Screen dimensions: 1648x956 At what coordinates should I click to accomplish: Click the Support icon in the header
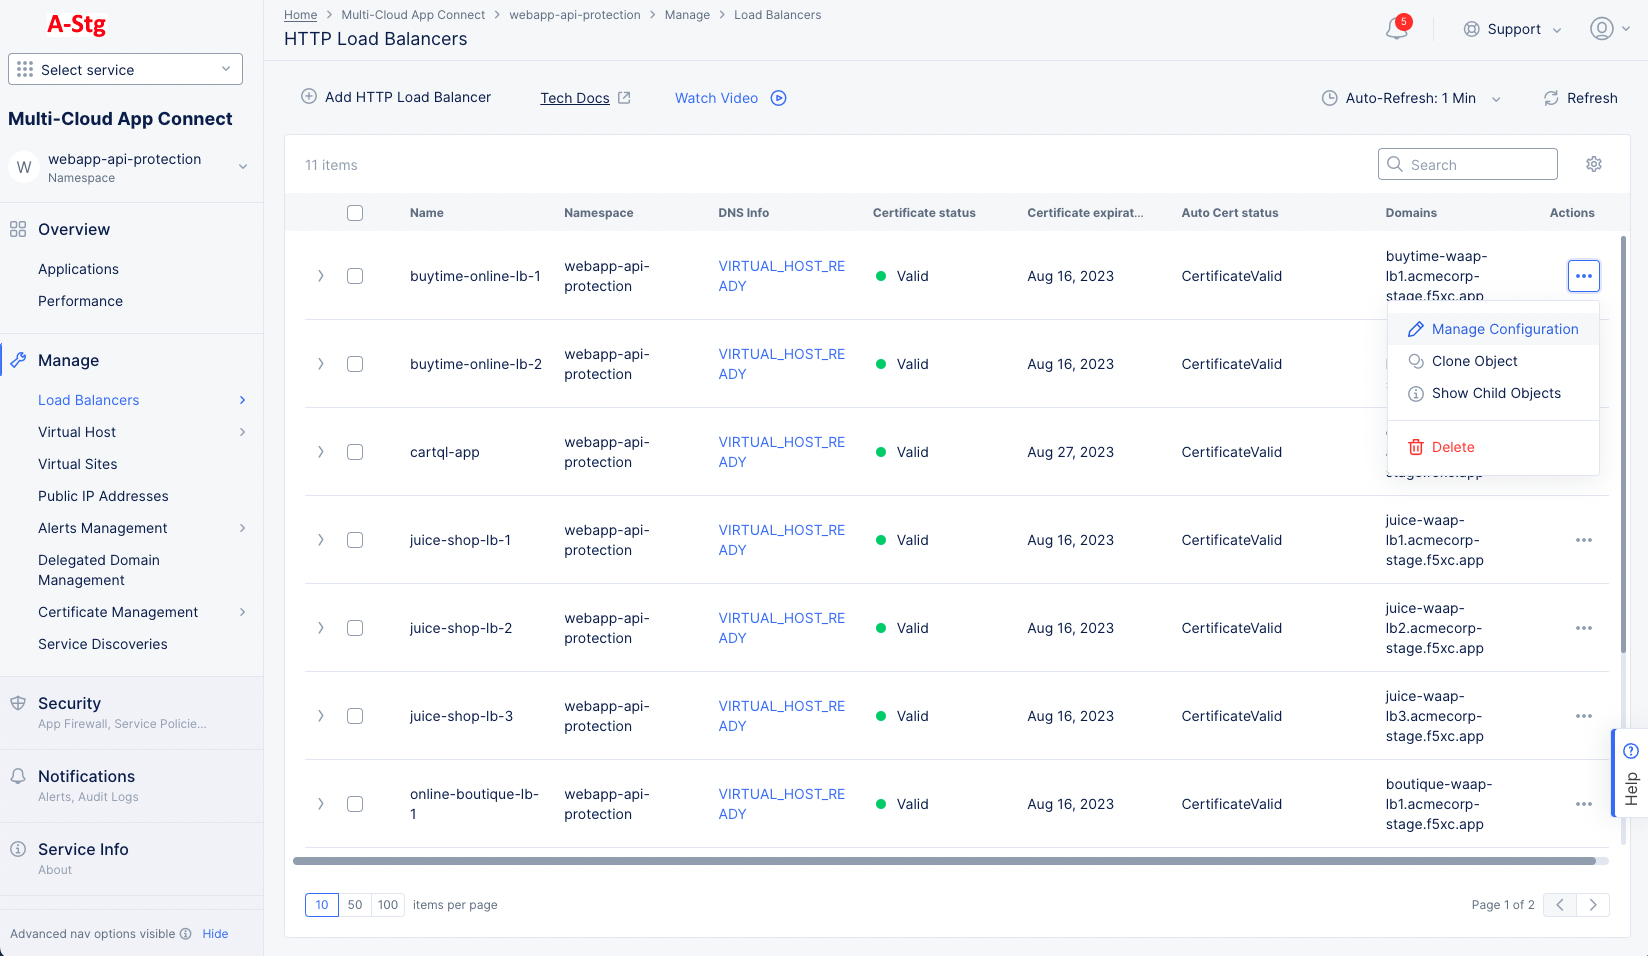click(1469, 29)
